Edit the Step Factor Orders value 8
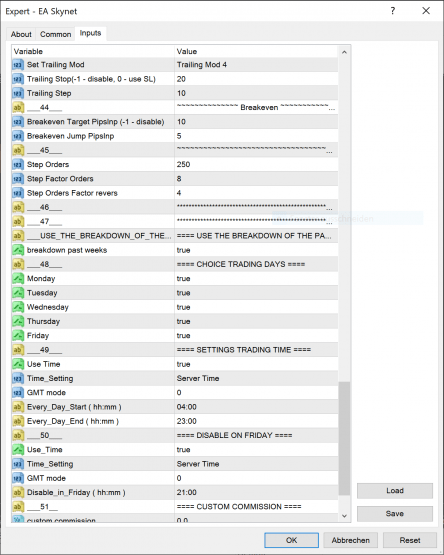 coord(256,179)
